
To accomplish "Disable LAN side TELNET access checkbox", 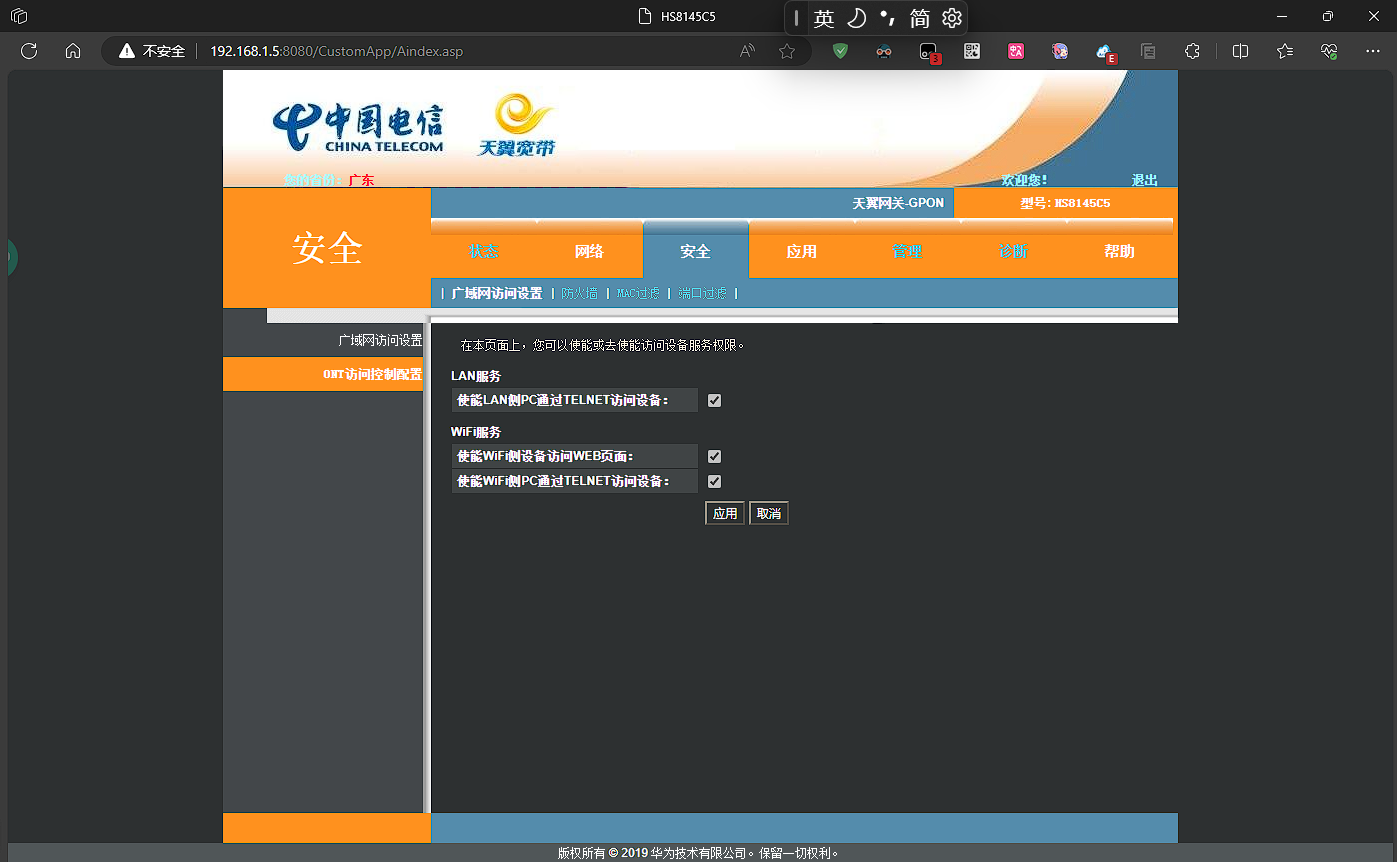I will [714, 400].
